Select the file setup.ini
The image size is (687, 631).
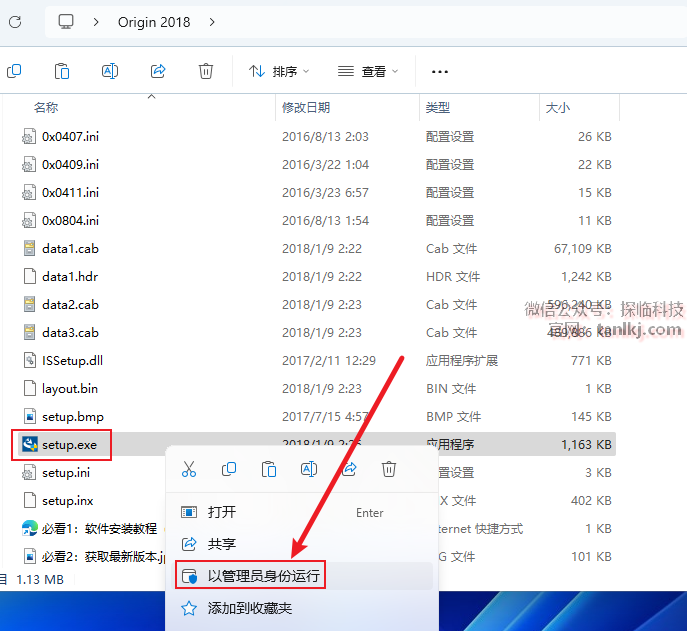[x=66, y=473]
